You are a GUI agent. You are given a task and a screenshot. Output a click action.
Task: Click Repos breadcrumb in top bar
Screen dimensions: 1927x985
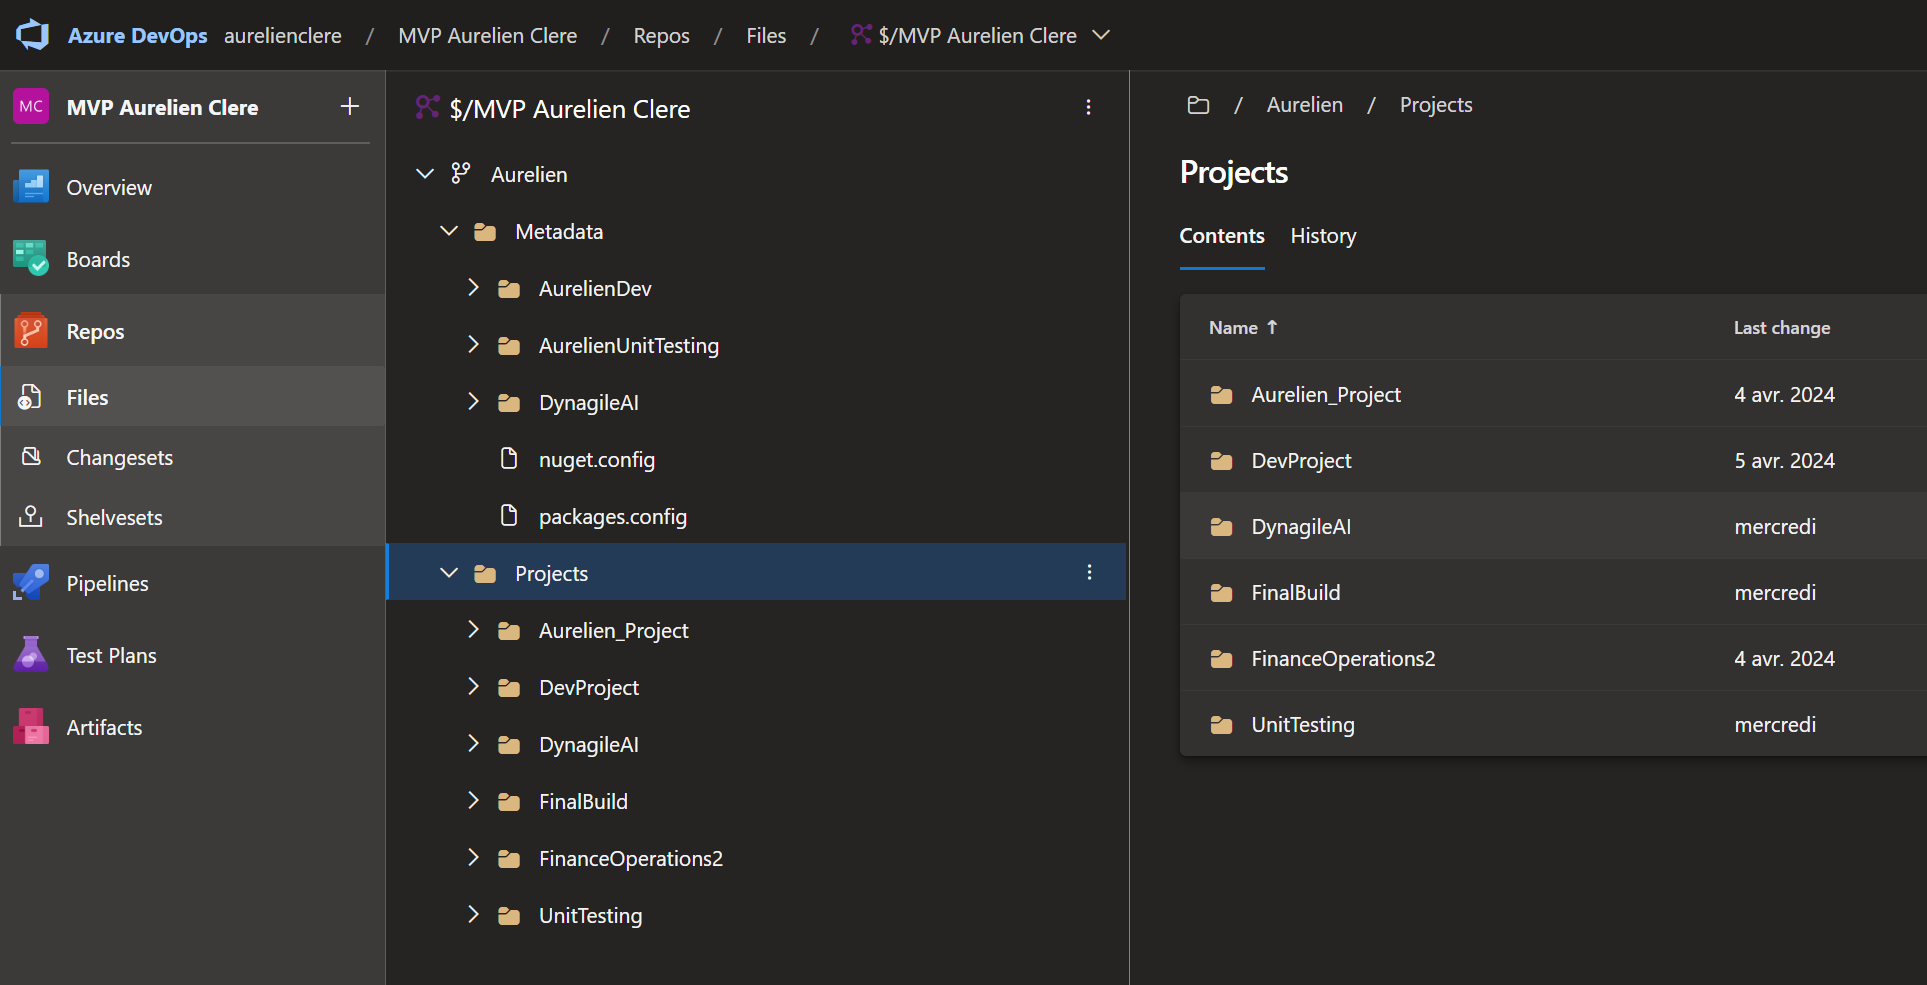click(662, 36)
